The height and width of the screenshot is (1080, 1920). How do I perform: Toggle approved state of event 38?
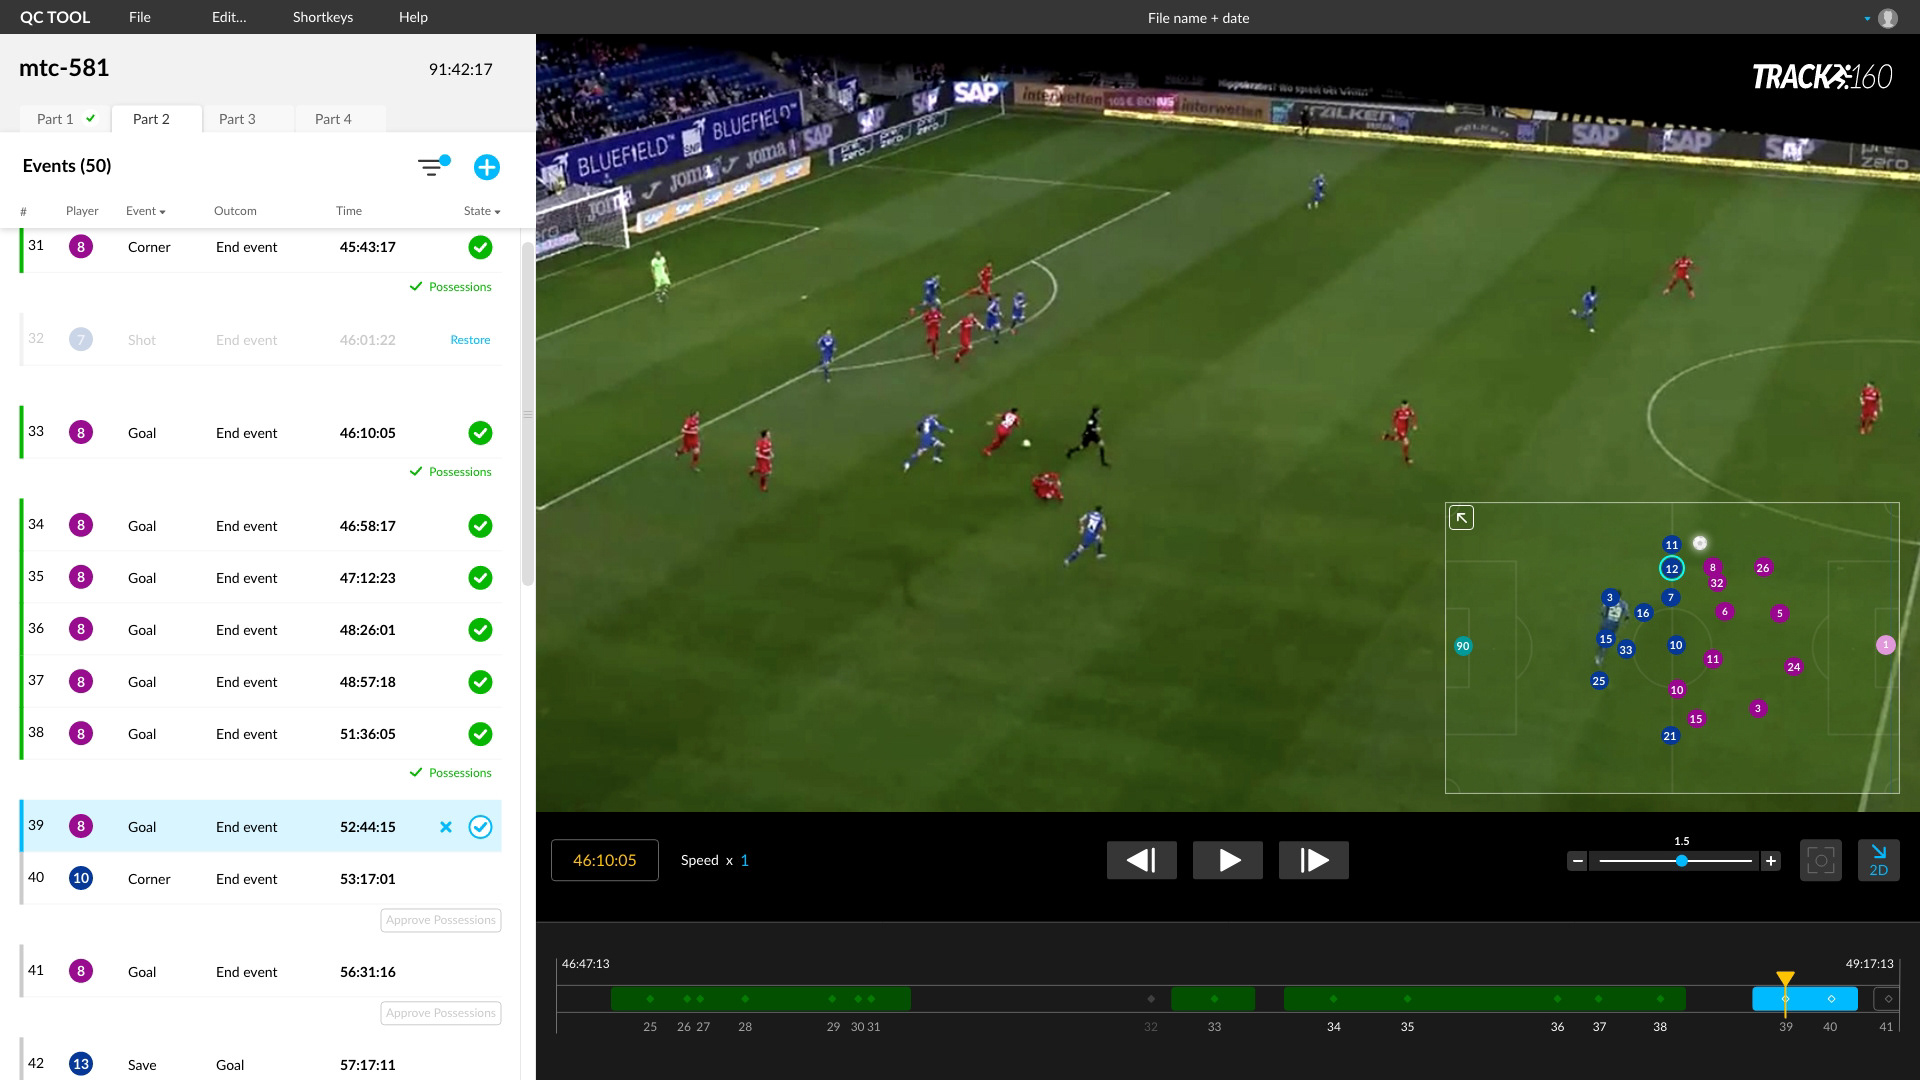481,734
